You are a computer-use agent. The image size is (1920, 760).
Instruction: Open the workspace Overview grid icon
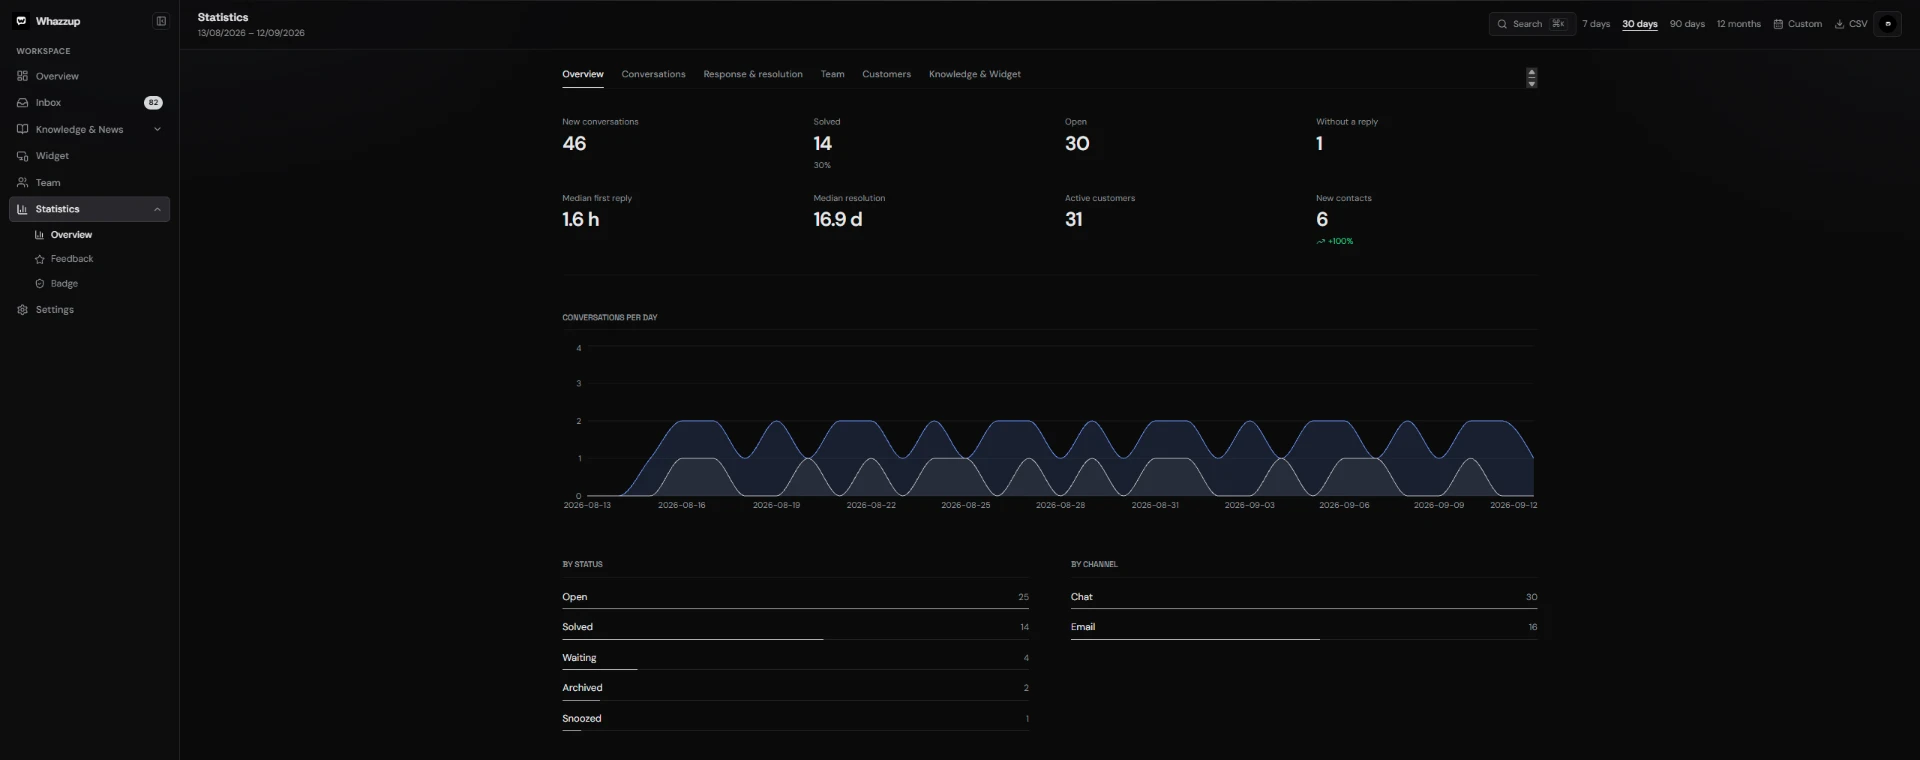pyautogui.click(x=22, y=76)
